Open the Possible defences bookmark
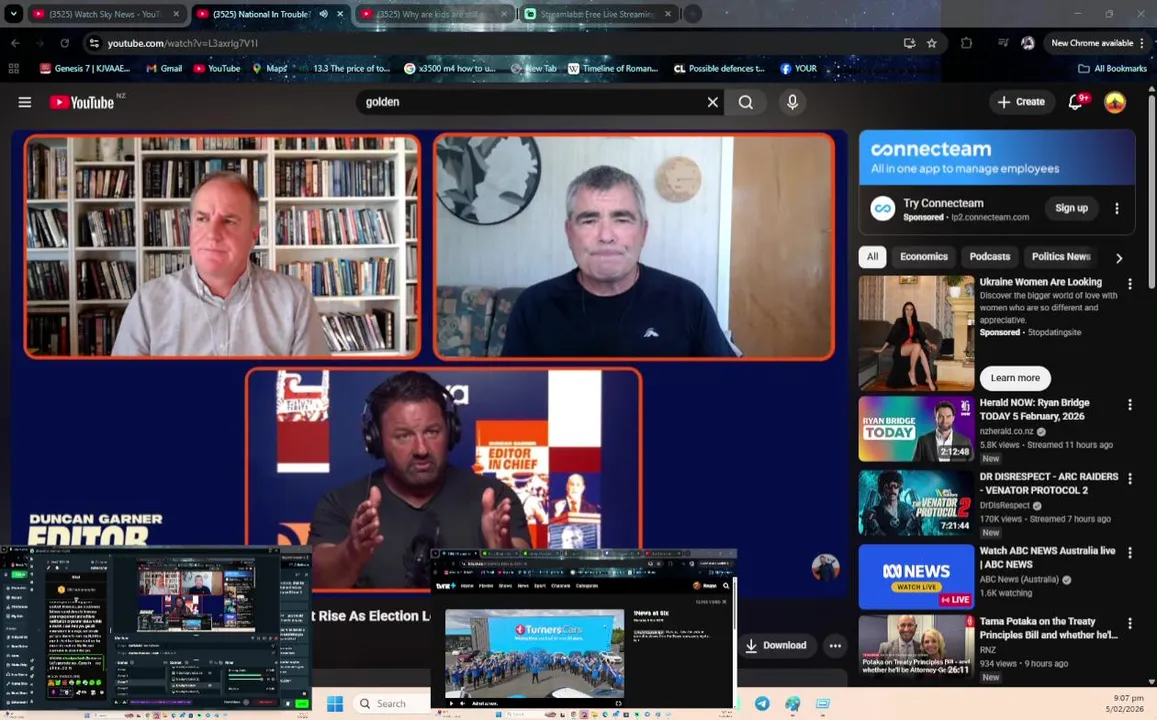1157x720 pixels. 719,68
